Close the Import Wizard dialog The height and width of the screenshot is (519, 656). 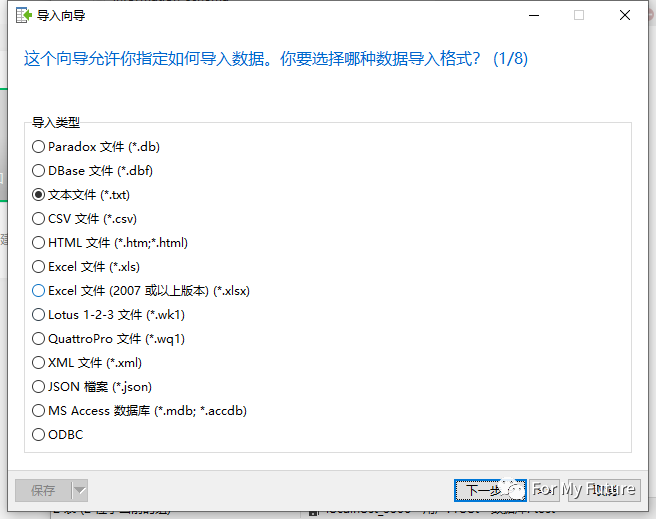coord(625,15)
